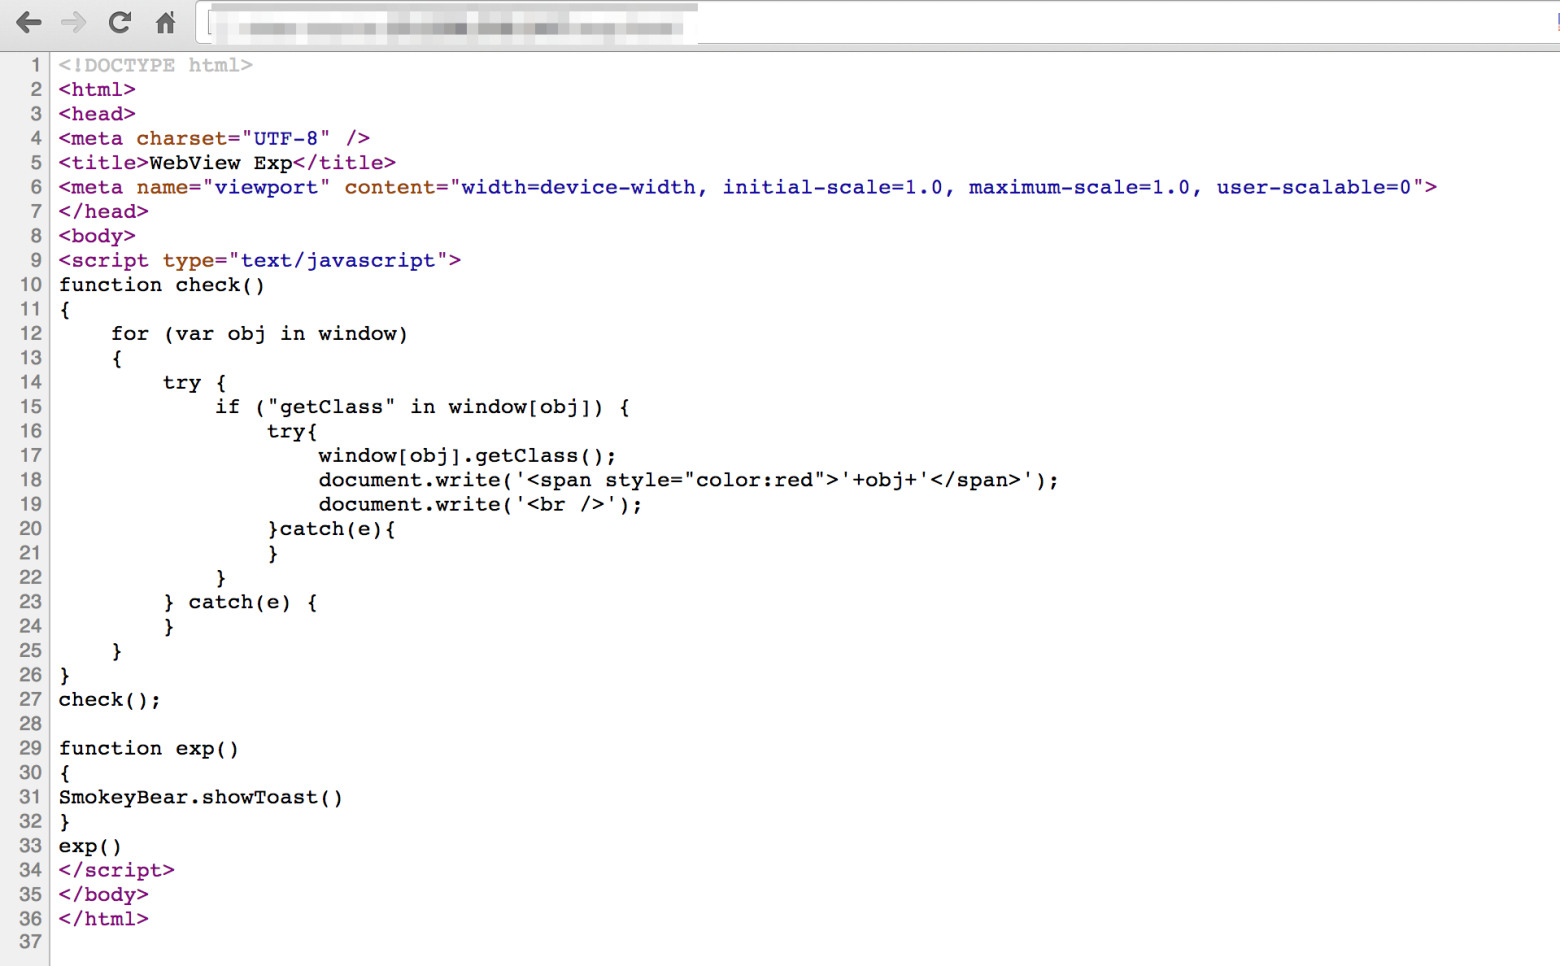1560x966 pixels.
Task: Click the Forward arrow button
Action: (73, 22)
